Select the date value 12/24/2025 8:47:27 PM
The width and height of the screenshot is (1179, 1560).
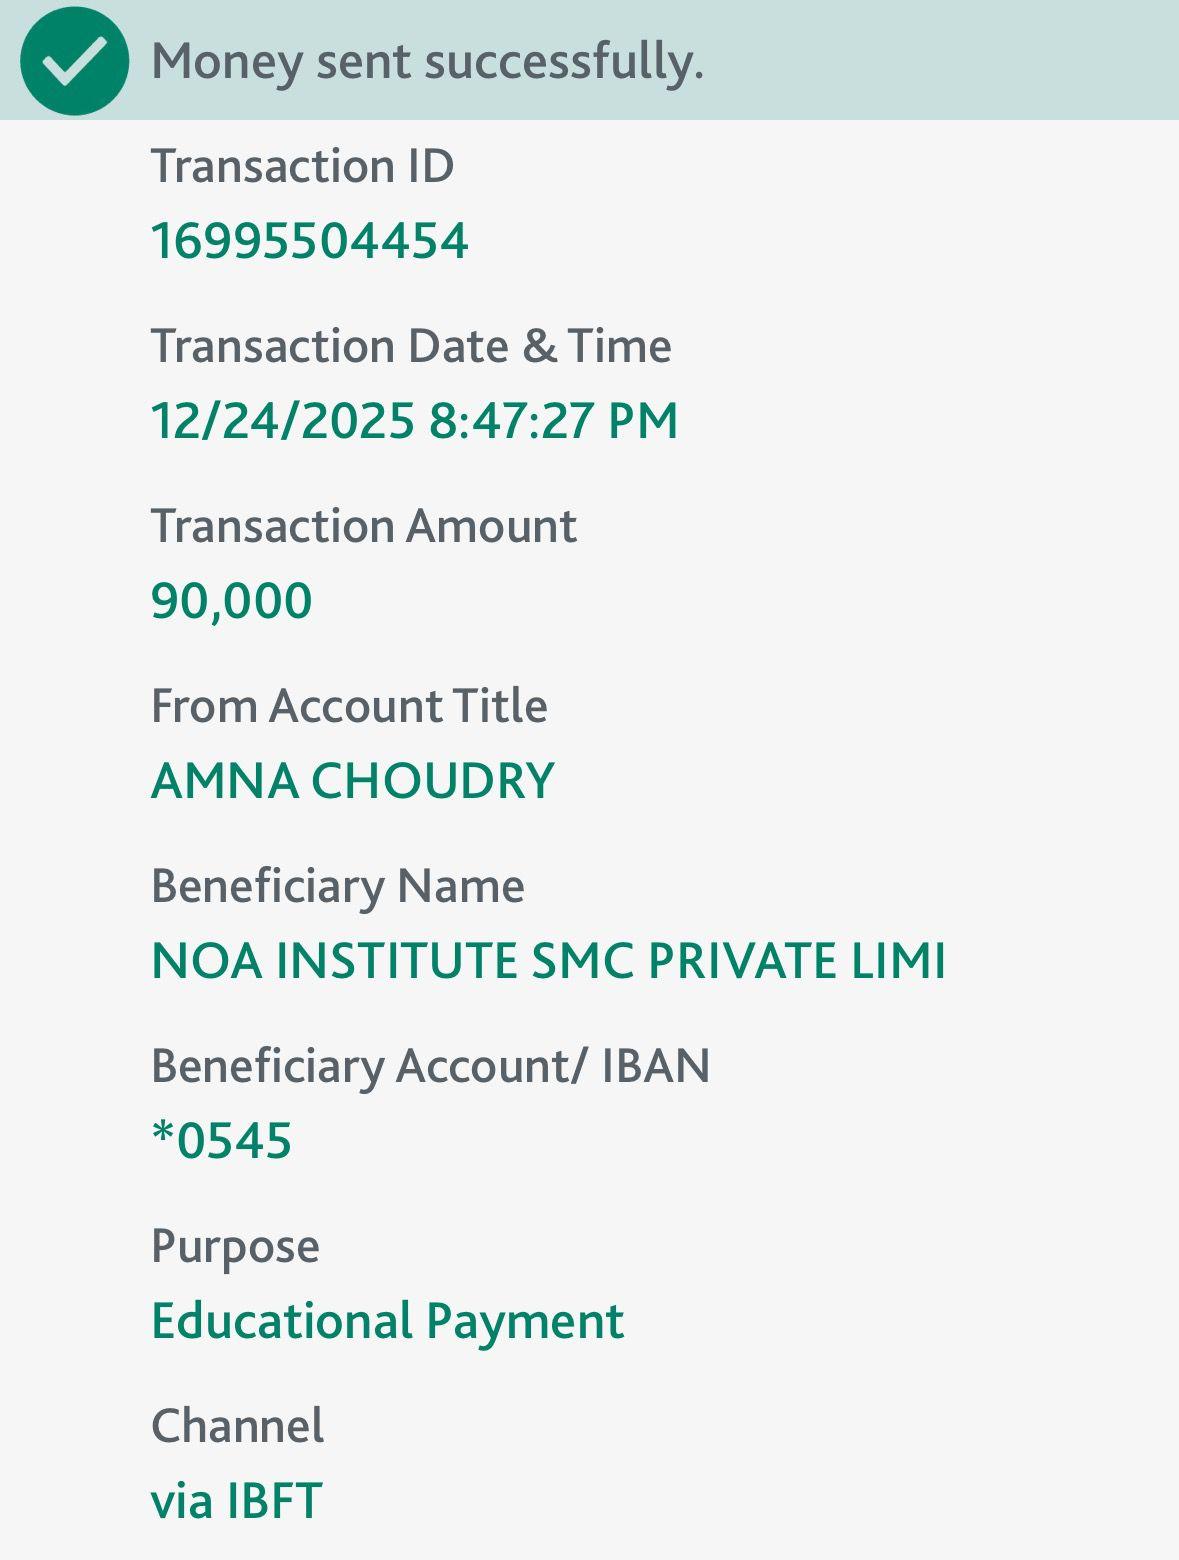[x=414, y=420]
